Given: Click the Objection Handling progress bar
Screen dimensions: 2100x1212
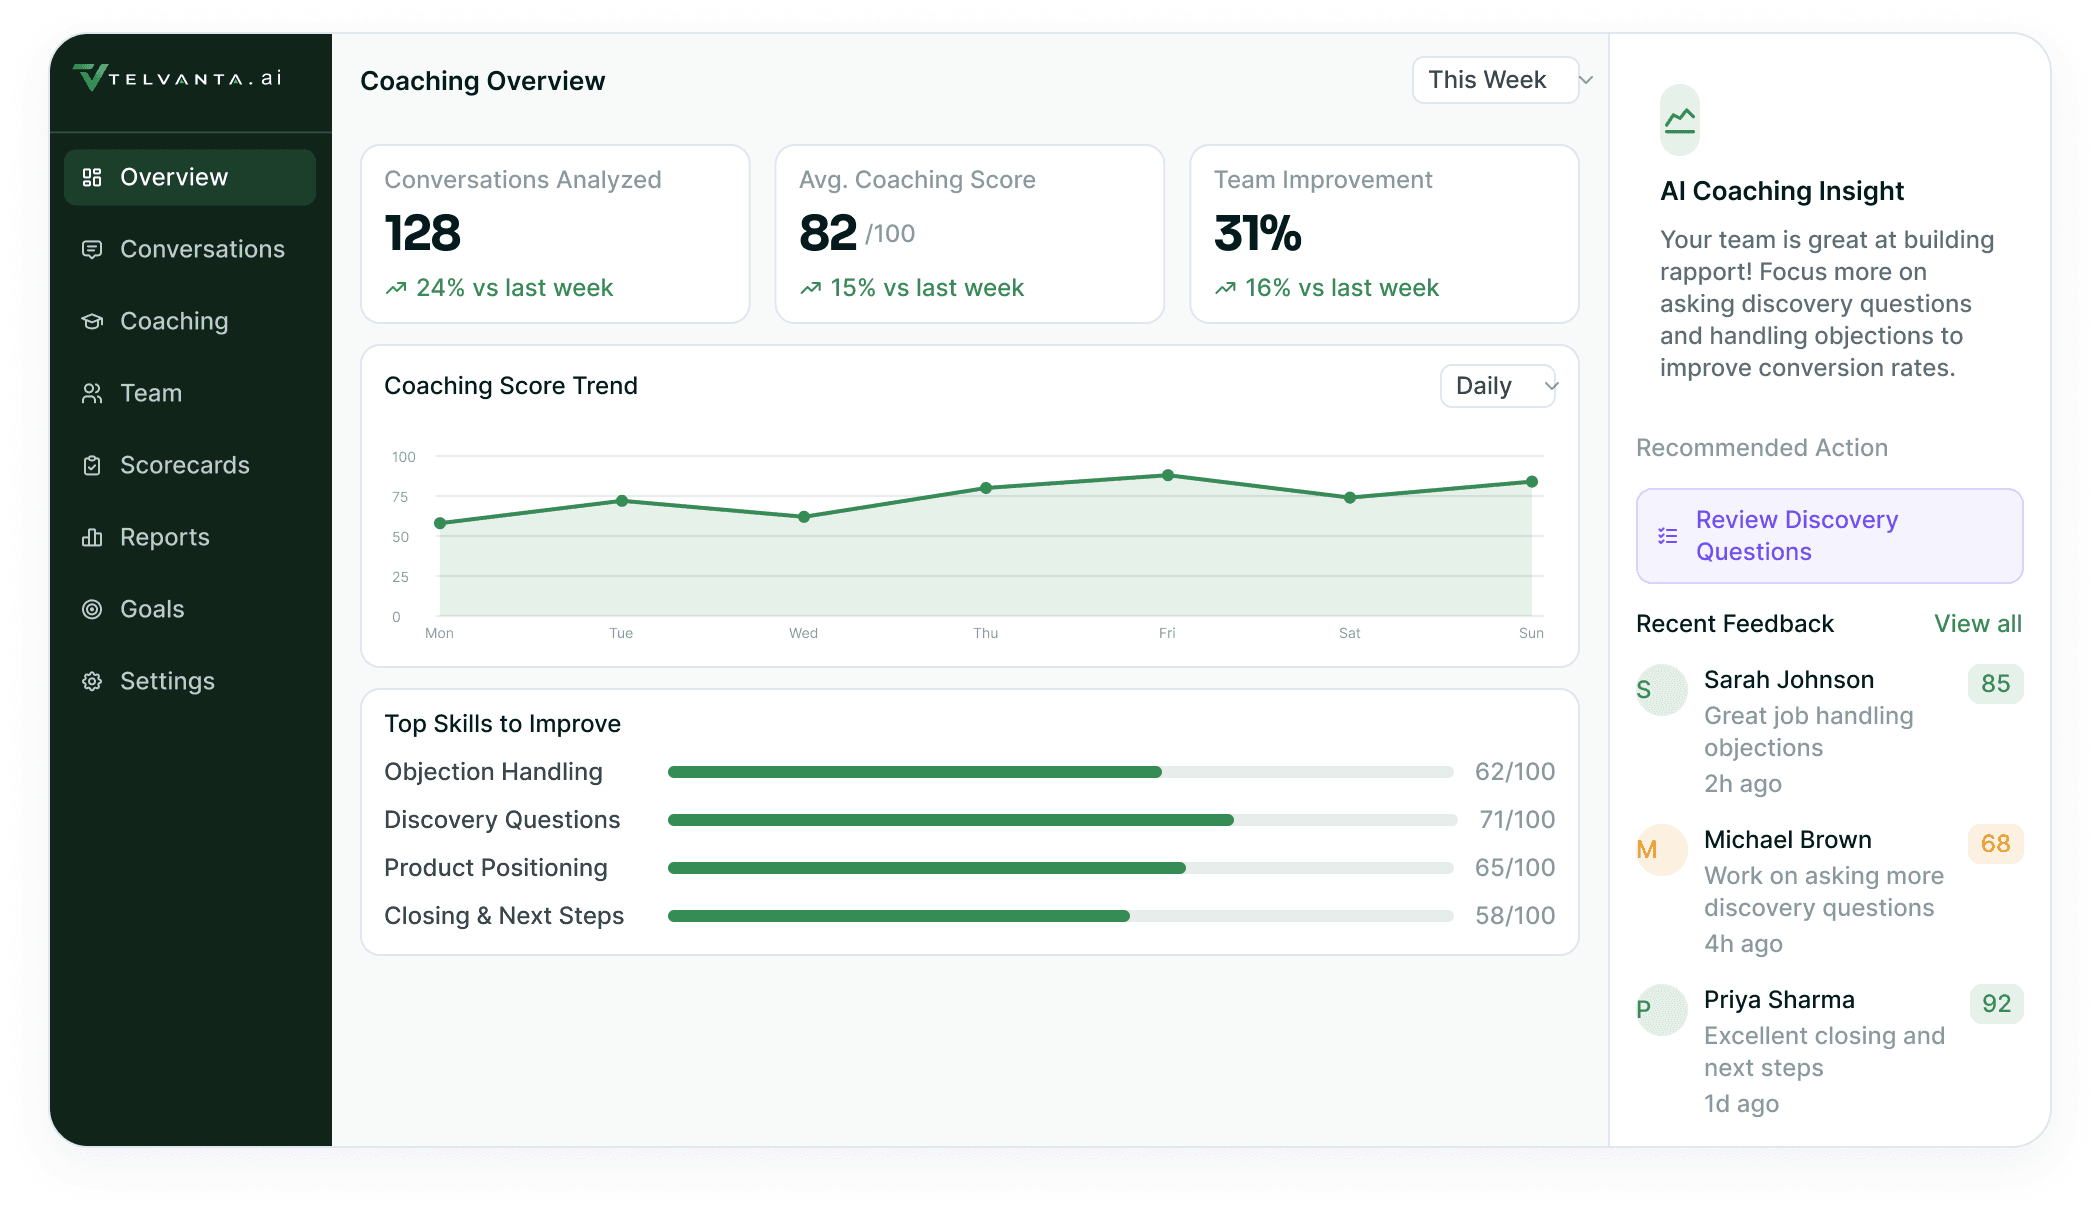Looking at the screenshot, I should [x=1060, y=772].
